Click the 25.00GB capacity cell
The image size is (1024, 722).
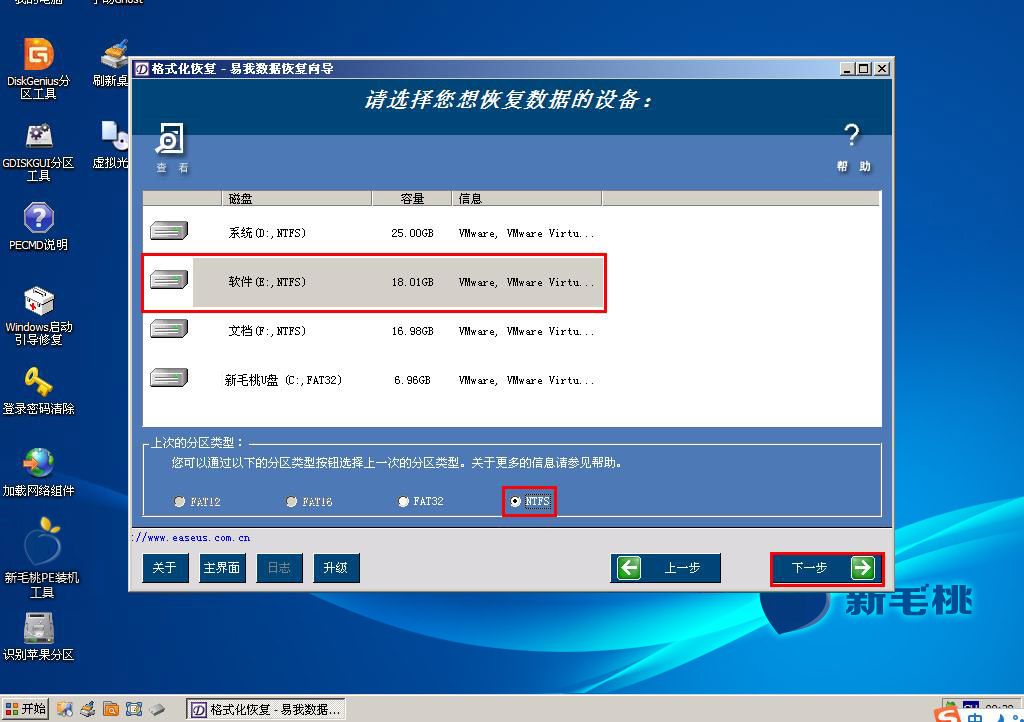(x=412, y=233)
